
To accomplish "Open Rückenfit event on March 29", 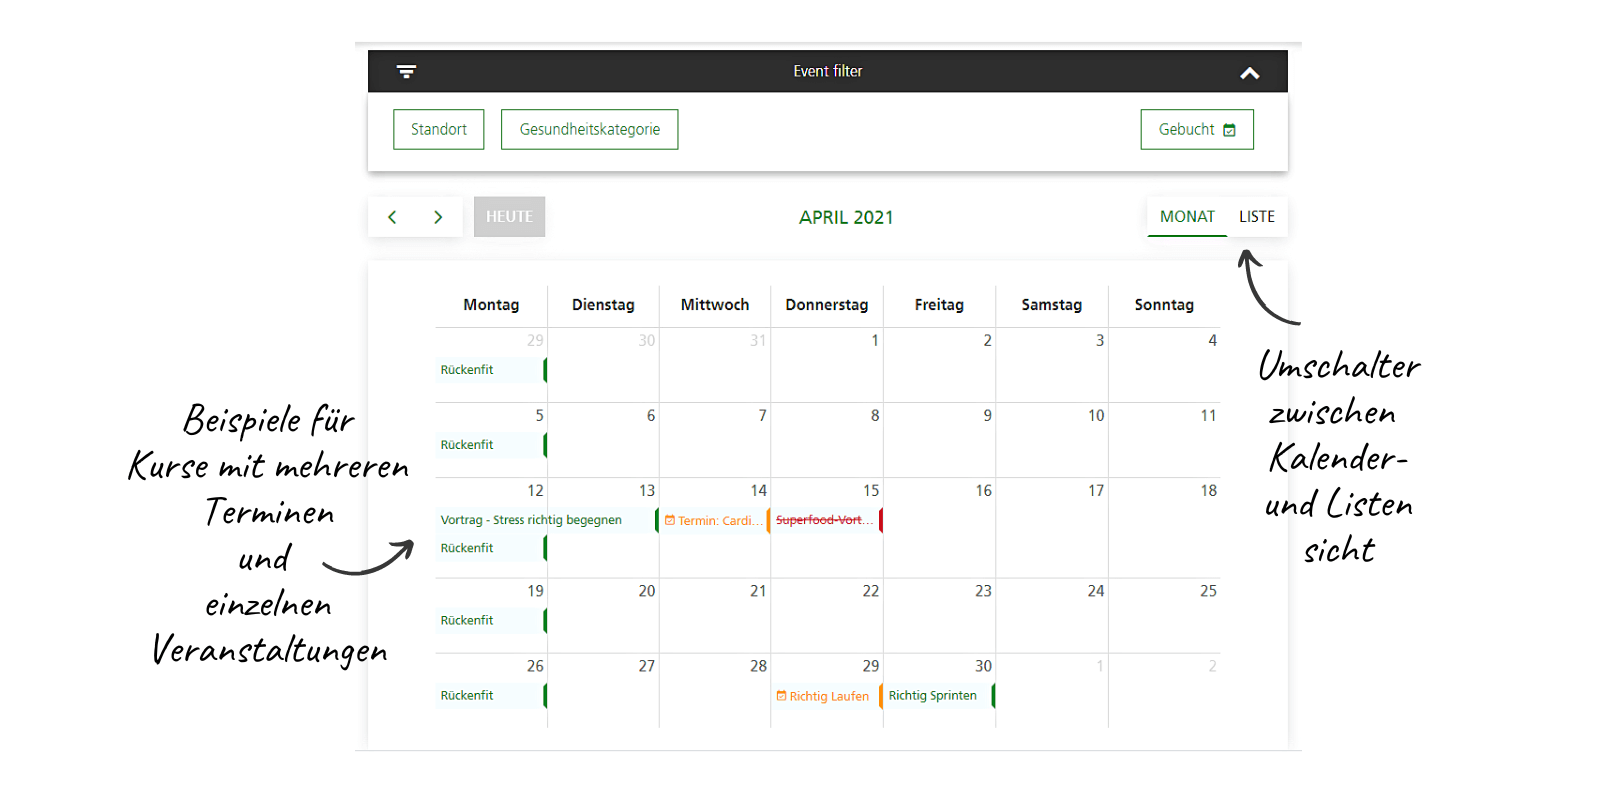I will (x=491, y=370).
